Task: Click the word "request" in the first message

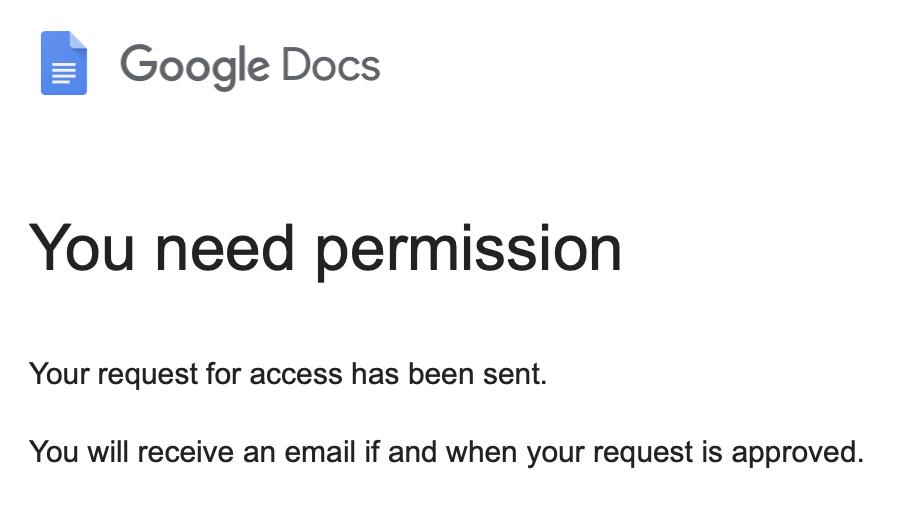Action: pos(148,376)
